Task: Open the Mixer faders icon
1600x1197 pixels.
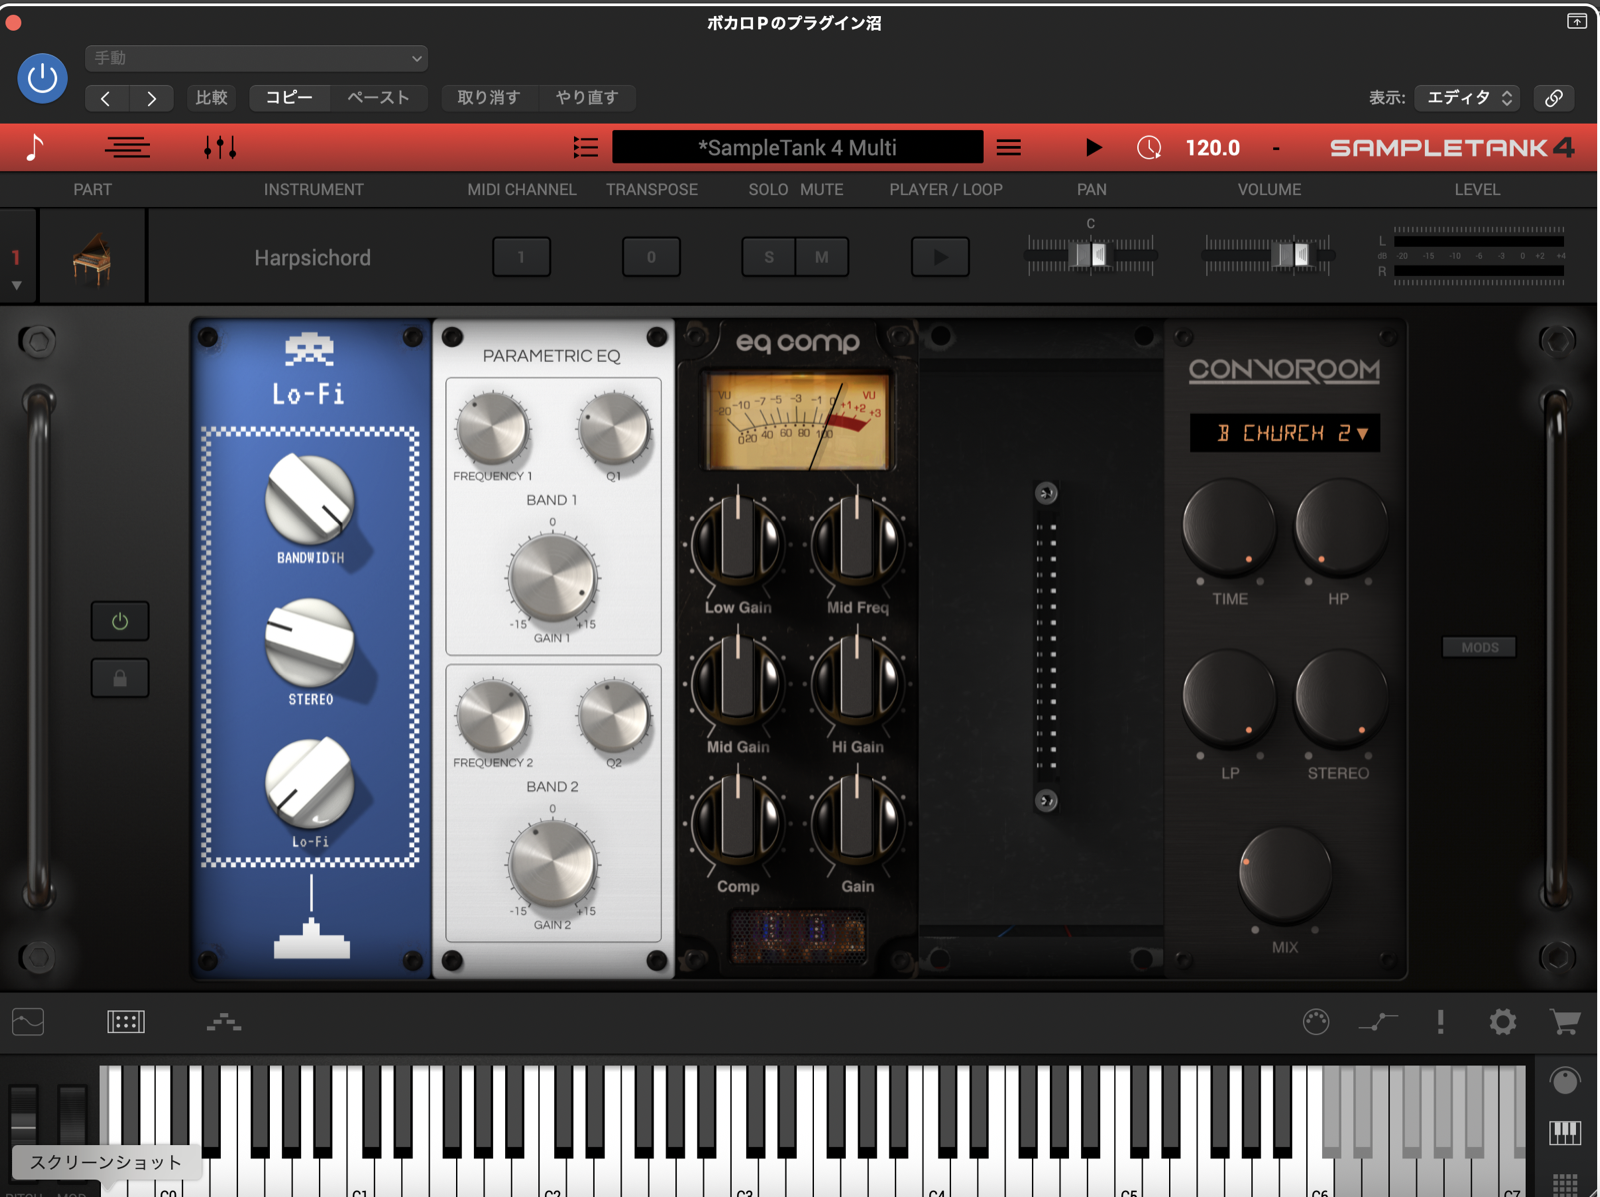Action: coord(220,148)
